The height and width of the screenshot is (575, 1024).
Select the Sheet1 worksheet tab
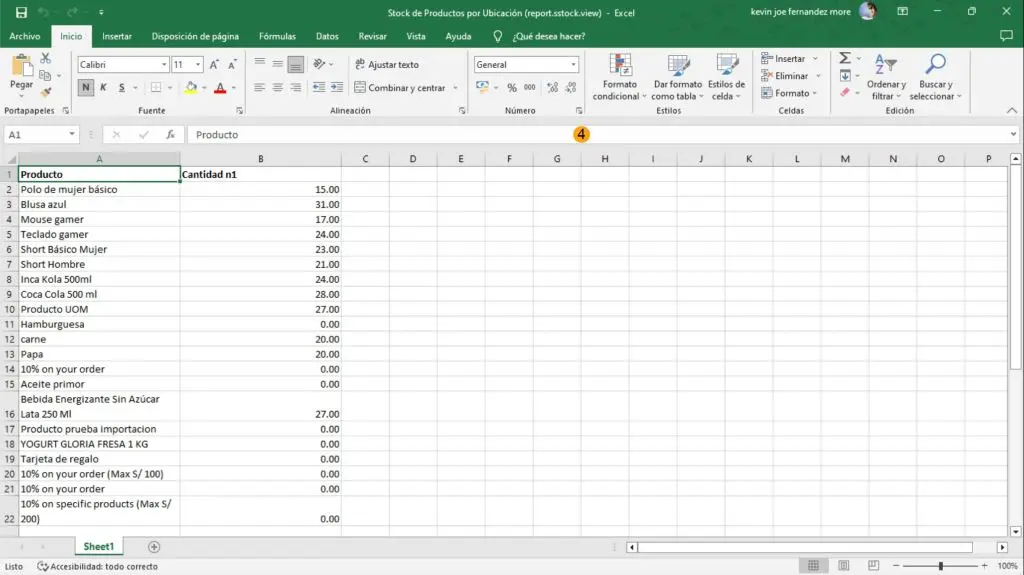[99, 547]
